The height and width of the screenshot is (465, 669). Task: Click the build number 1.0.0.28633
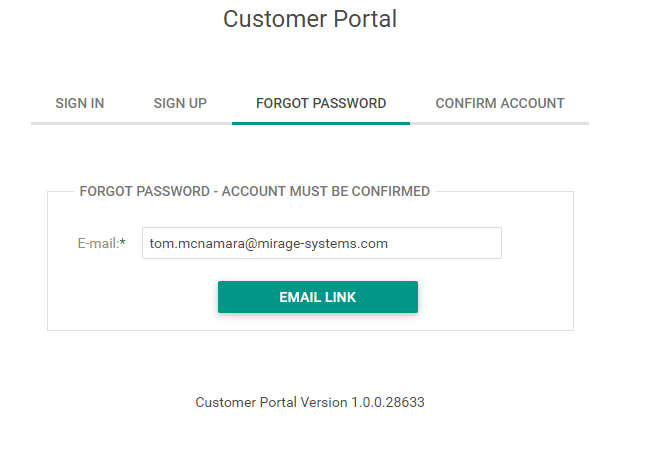[388, 402]
